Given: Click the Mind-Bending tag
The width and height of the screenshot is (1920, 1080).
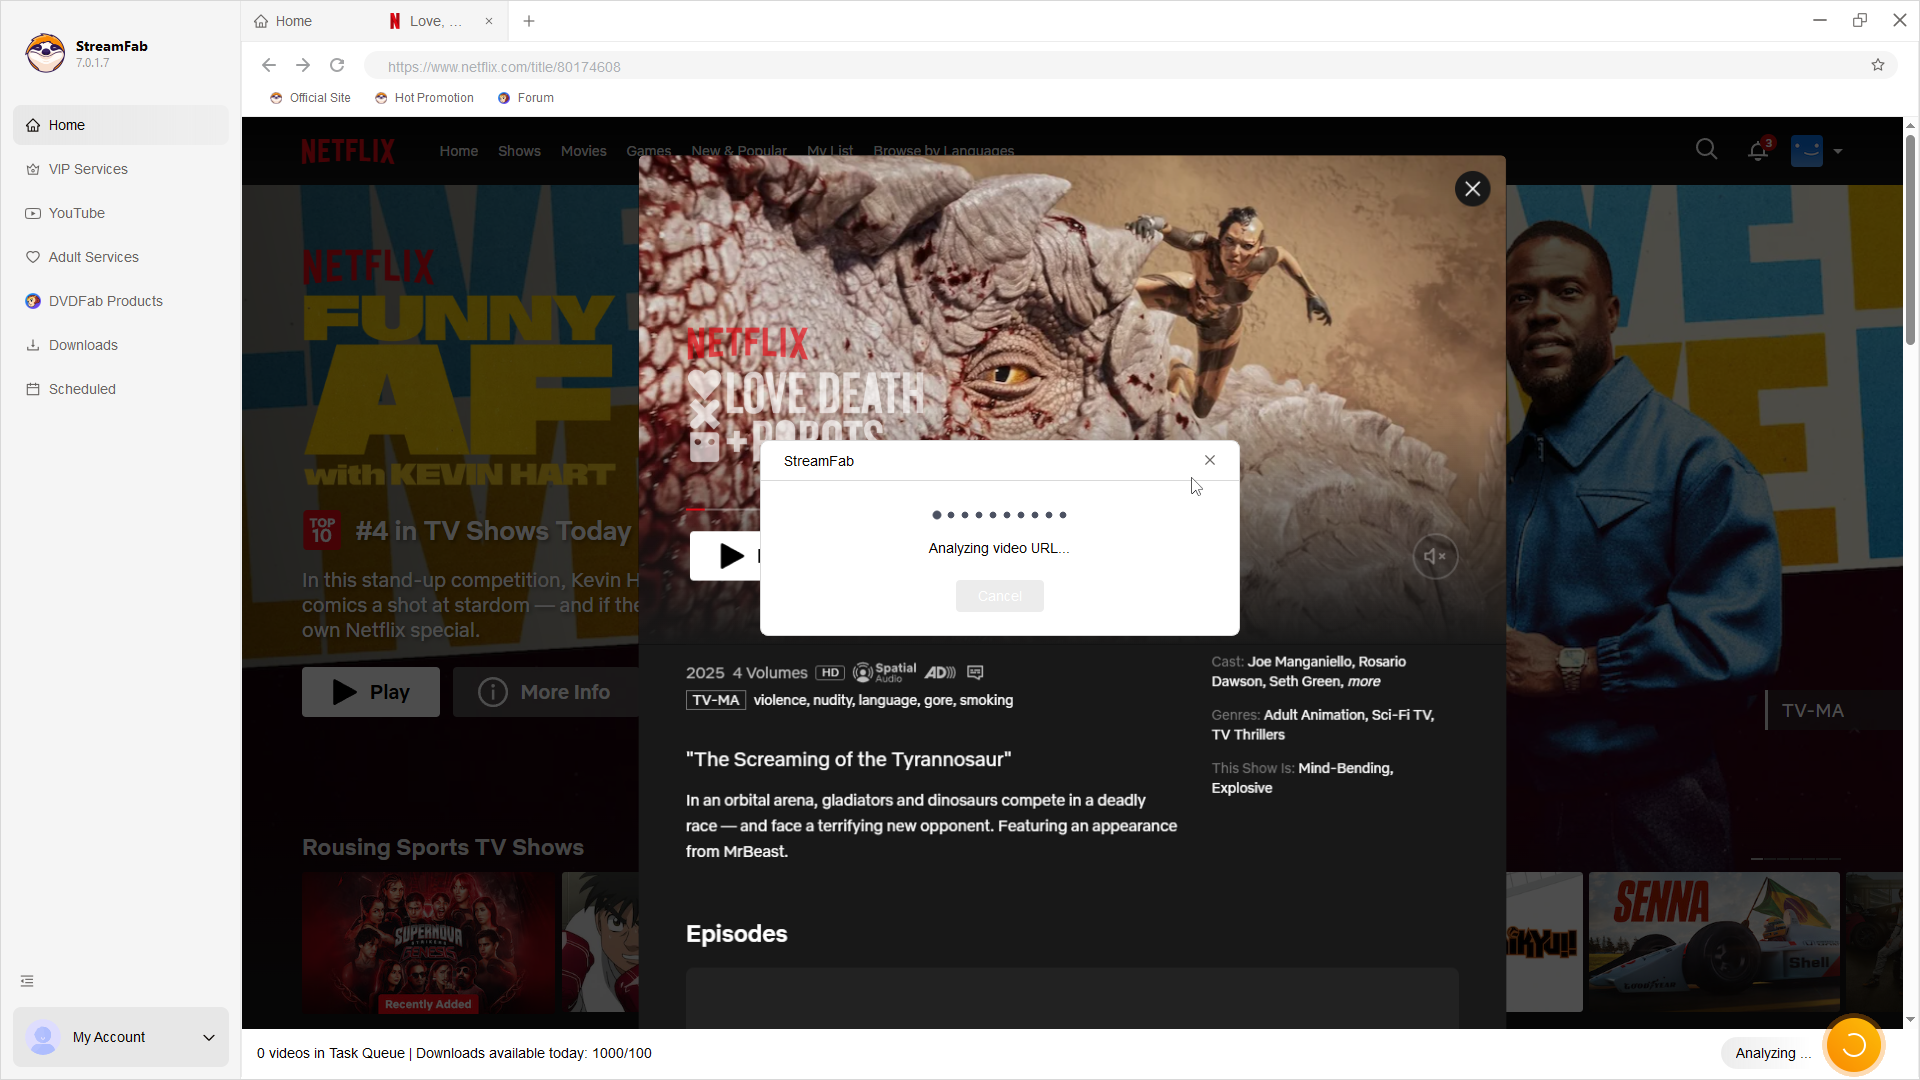Looking at the screenshot, I should pos(1344,768).
